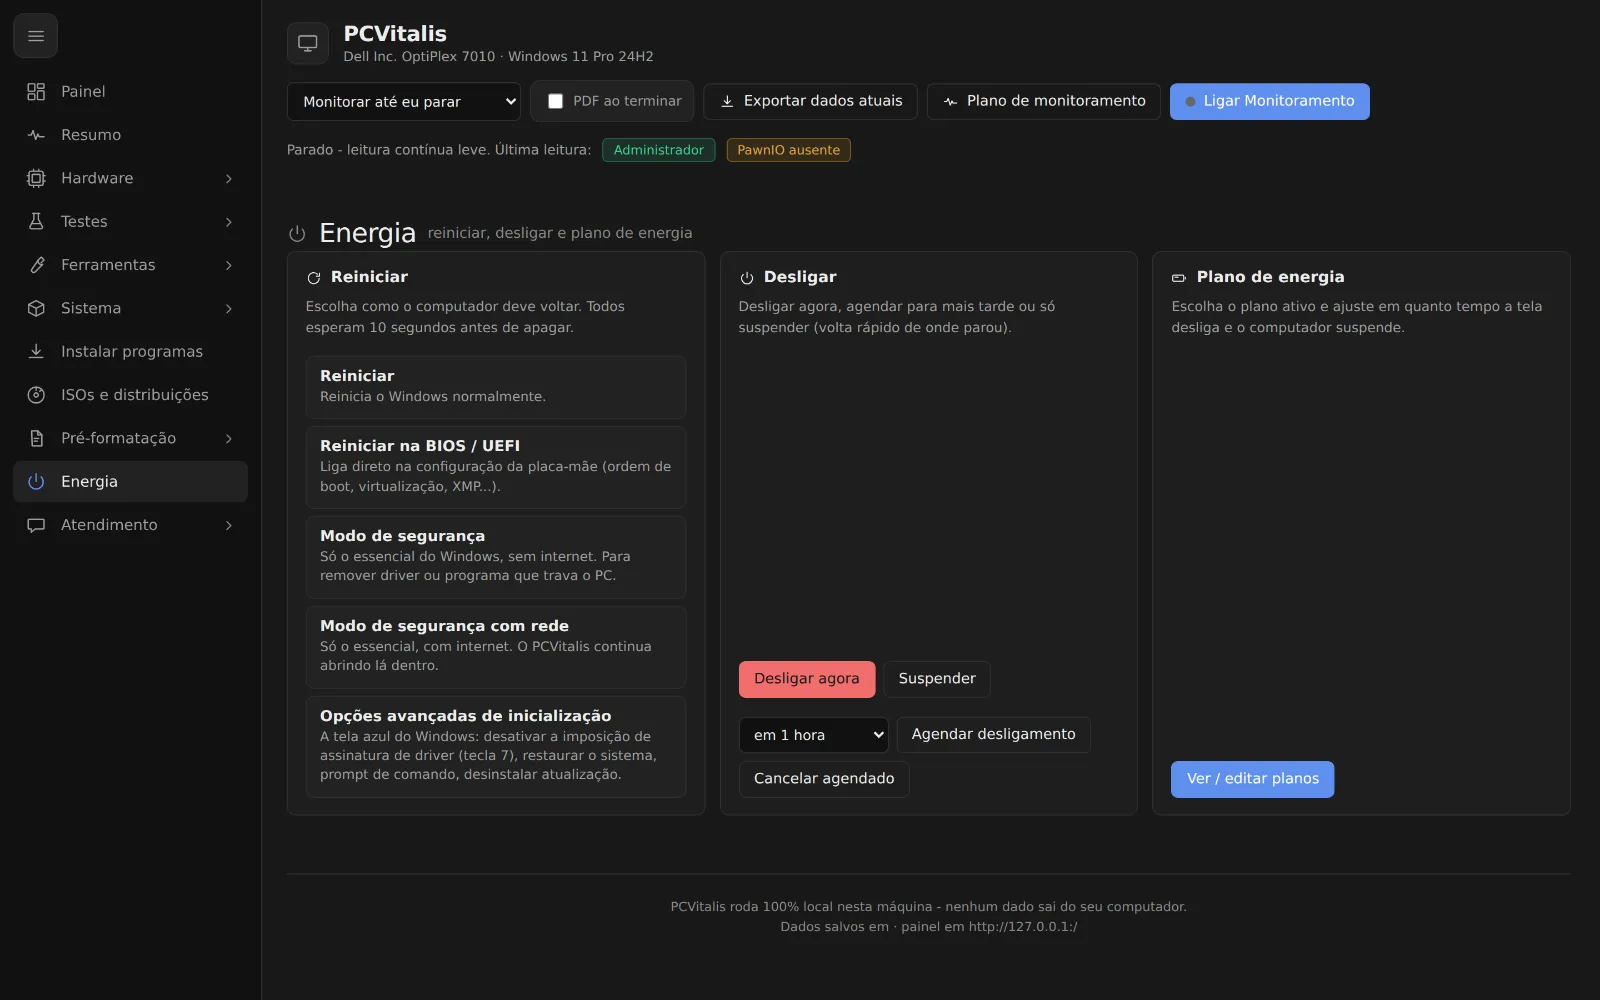Viewport: 1600px width, 1000px height.
Task: Open the Painel dashboard icon
Action: pyautogui.click(x=36, y=91)
